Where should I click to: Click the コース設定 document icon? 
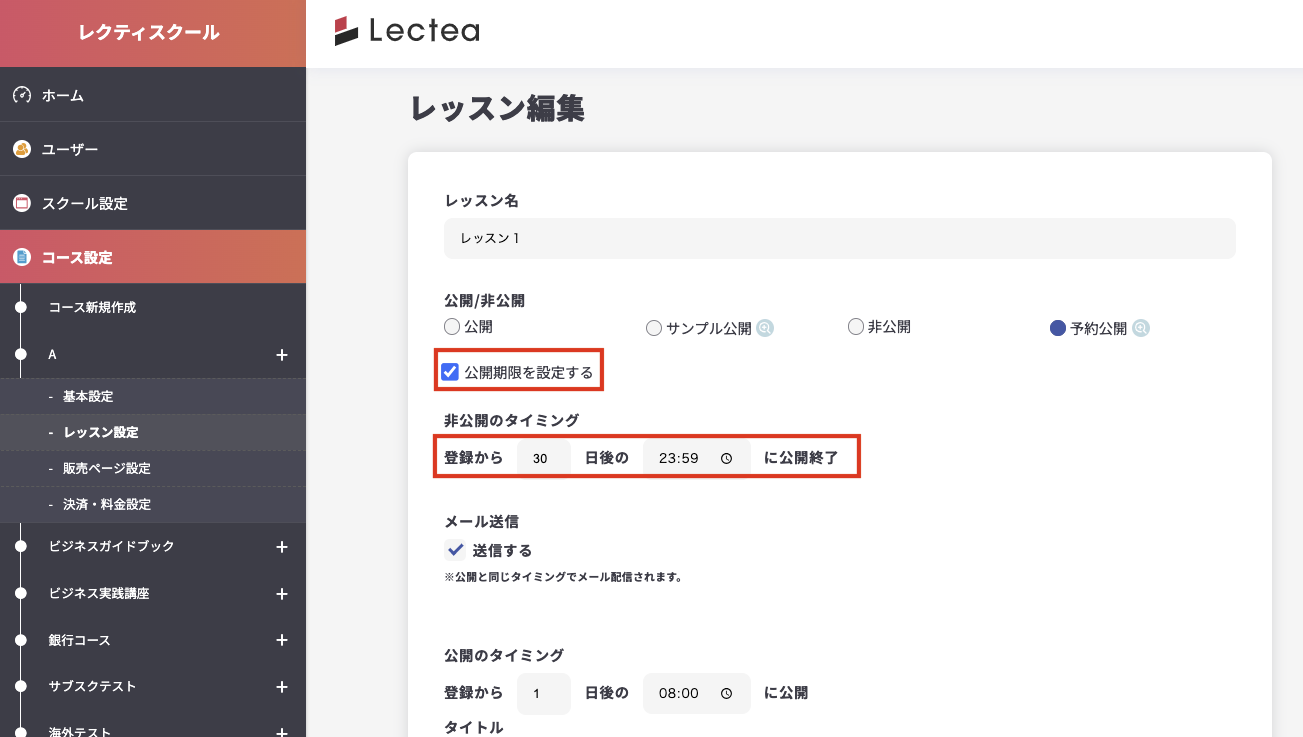[x=22, y=257]
